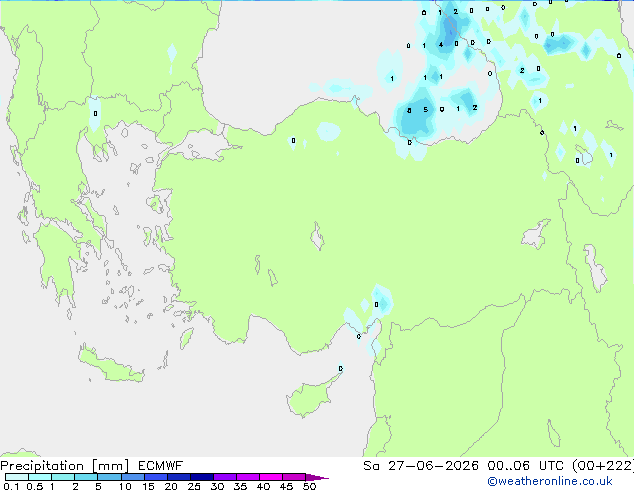This screenshot has height=490, width=634.
Task: Click the weatheronline.co.uk copyright text
Action: (549, 481)
